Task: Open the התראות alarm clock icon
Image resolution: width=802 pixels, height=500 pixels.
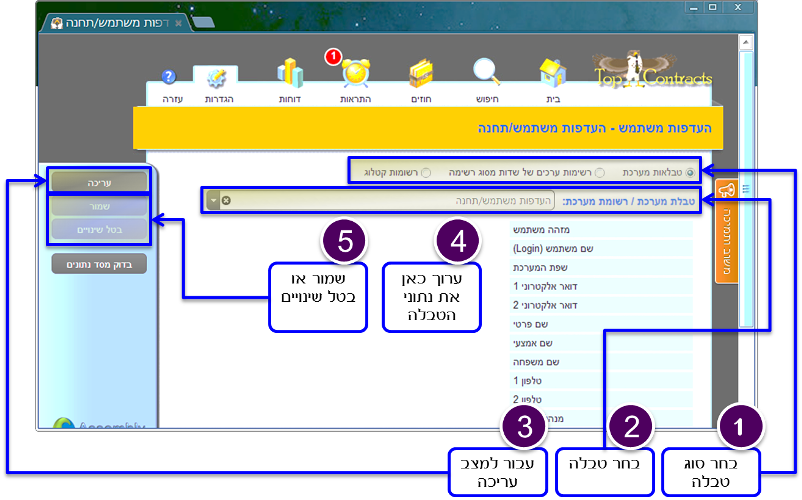Action: [x=355, y=73]
